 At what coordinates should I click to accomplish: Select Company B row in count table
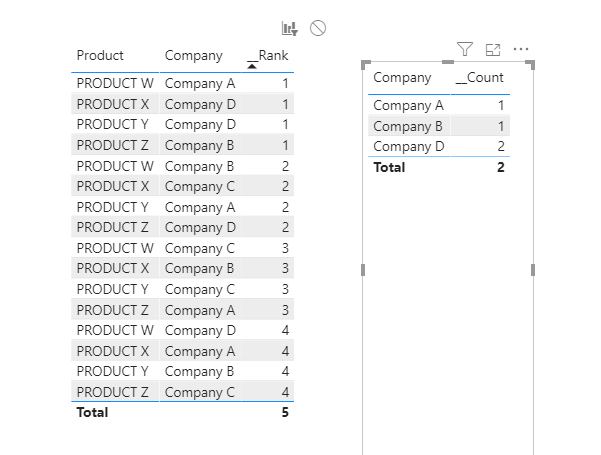click(x=439, y=126)
